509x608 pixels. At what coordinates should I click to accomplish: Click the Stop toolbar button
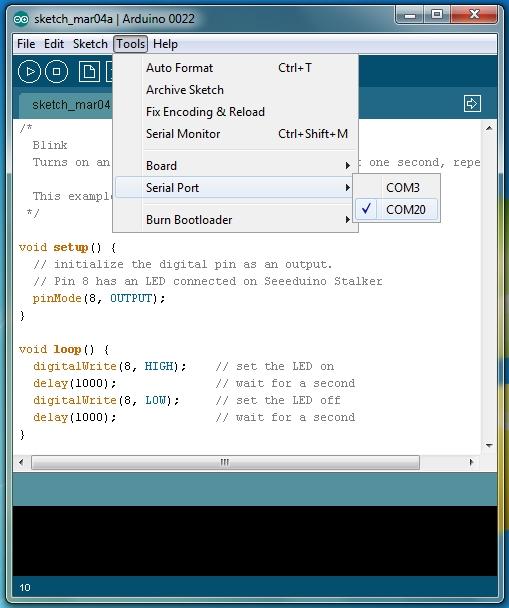click(x=57, y=72)
